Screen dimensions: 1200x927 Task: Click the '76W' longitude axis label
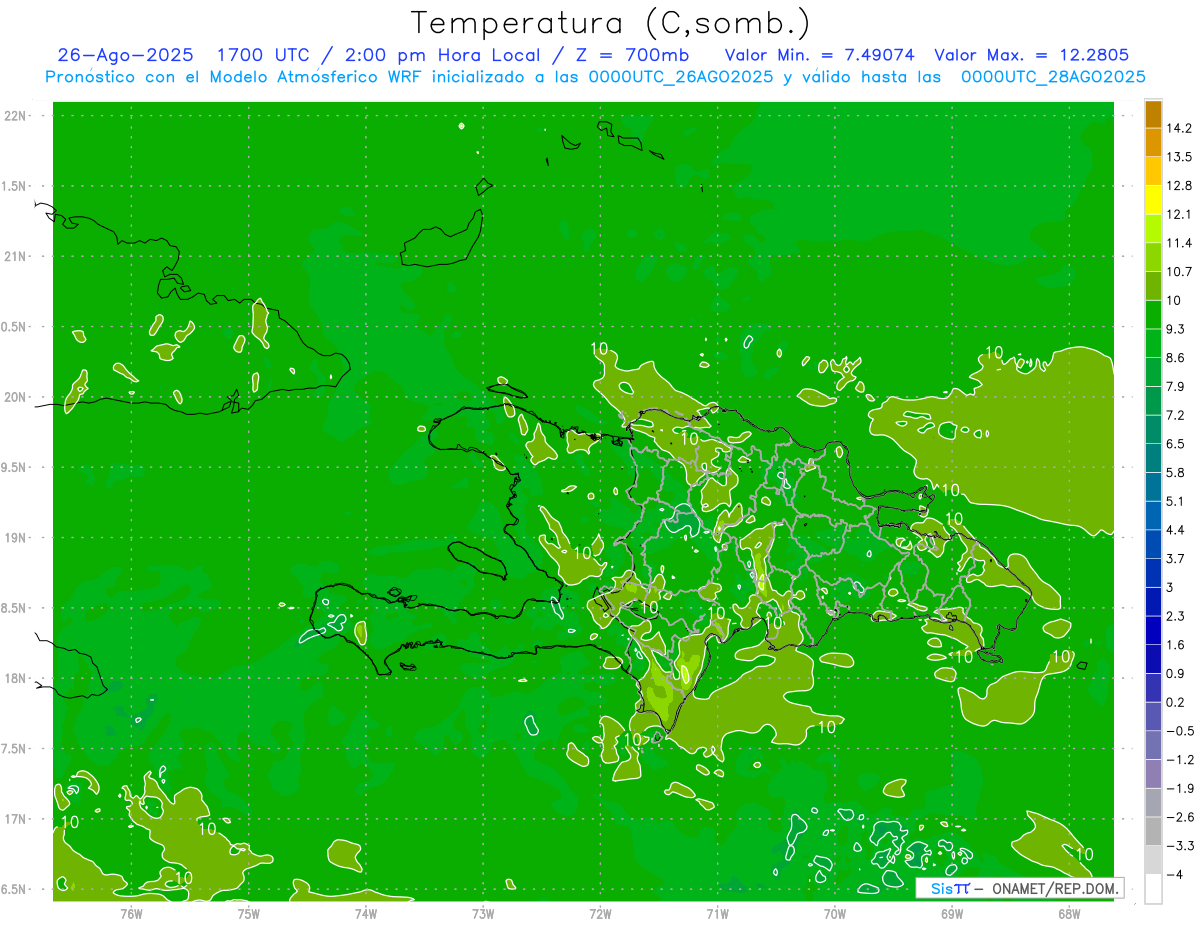pyautogui.click(x=131, y=913)
